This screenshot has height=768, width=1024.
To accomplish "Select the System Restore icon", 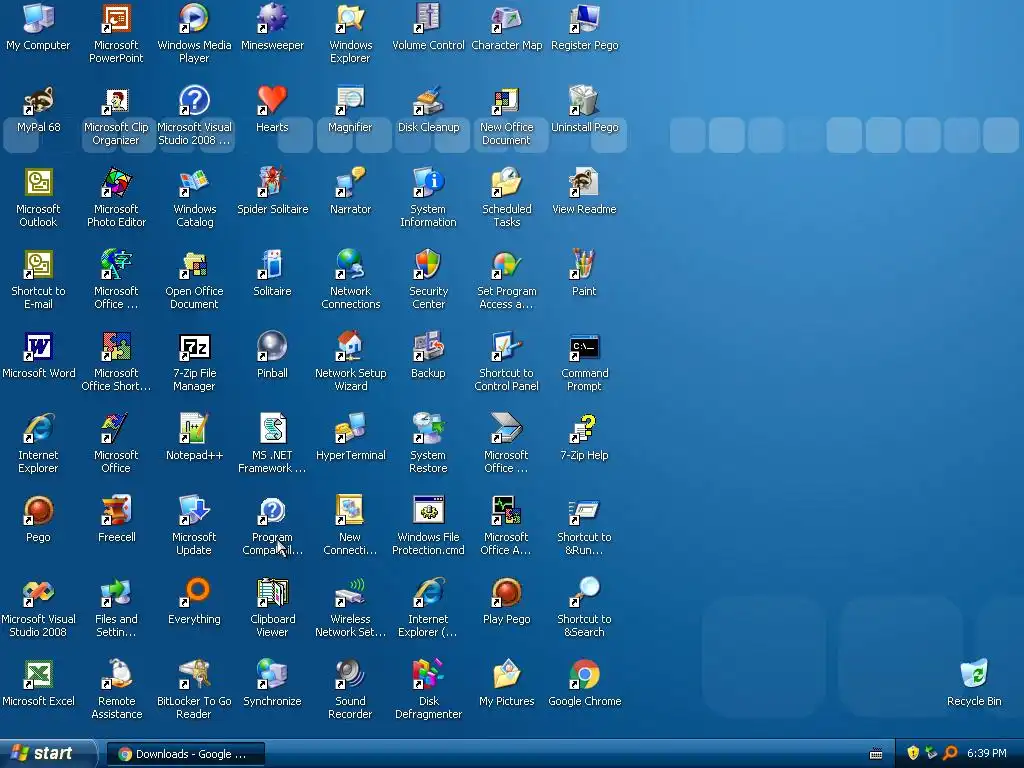I will [428, 428].
